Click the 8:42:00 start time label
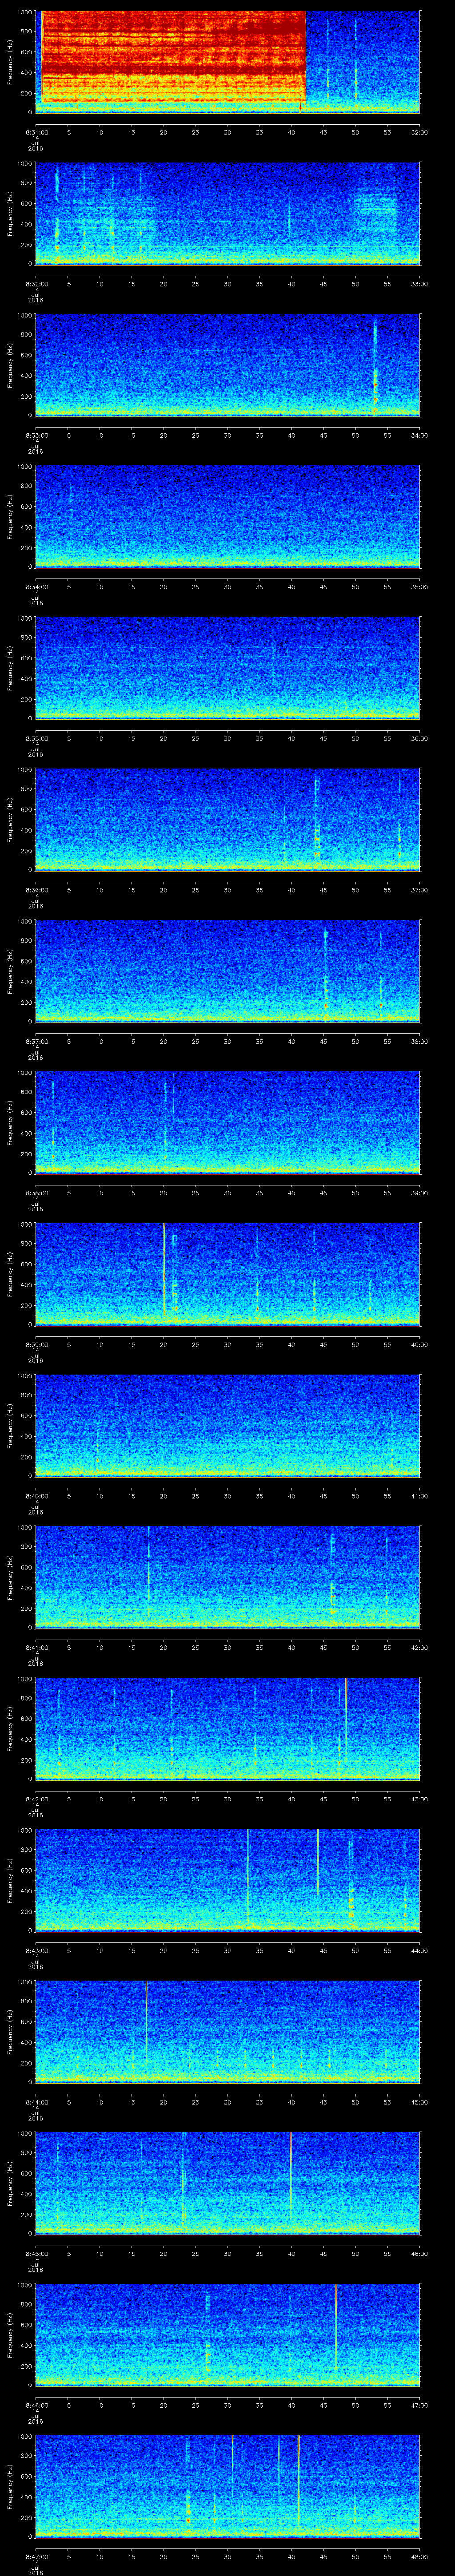Screen dimensions: 455x2576 click(x=36, y=1799)
